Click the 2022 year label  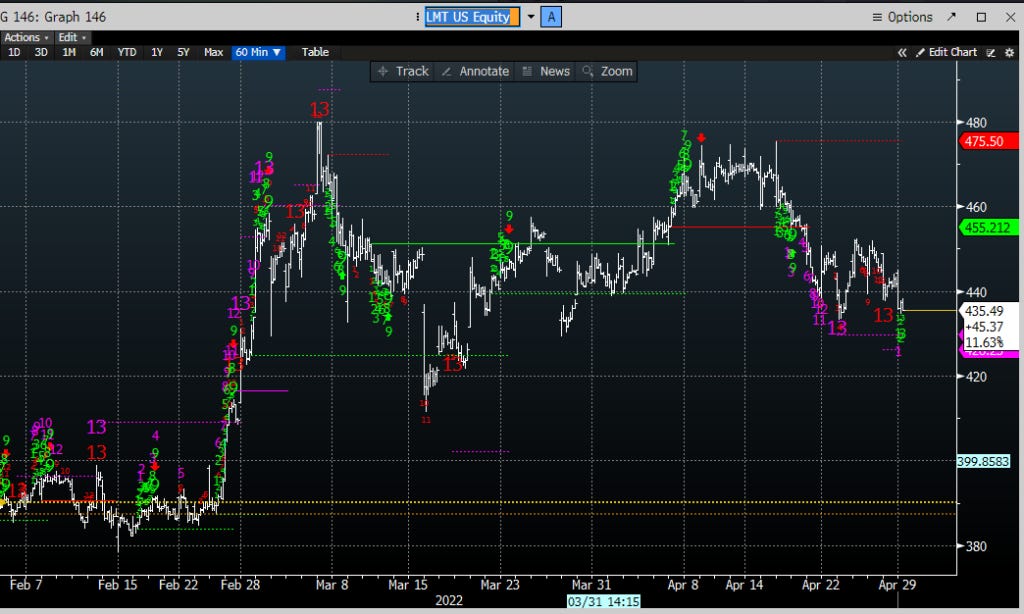tap(449, 601)
